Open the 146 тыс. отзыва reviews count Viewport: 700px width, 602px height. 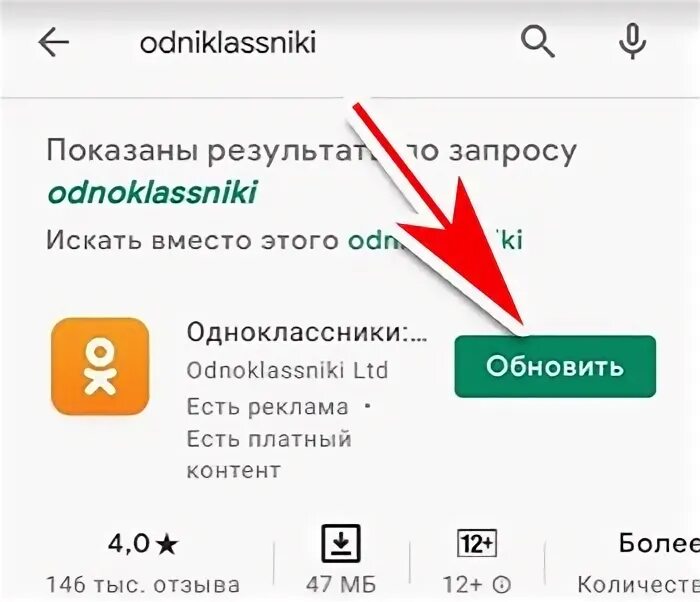point(143,584)
